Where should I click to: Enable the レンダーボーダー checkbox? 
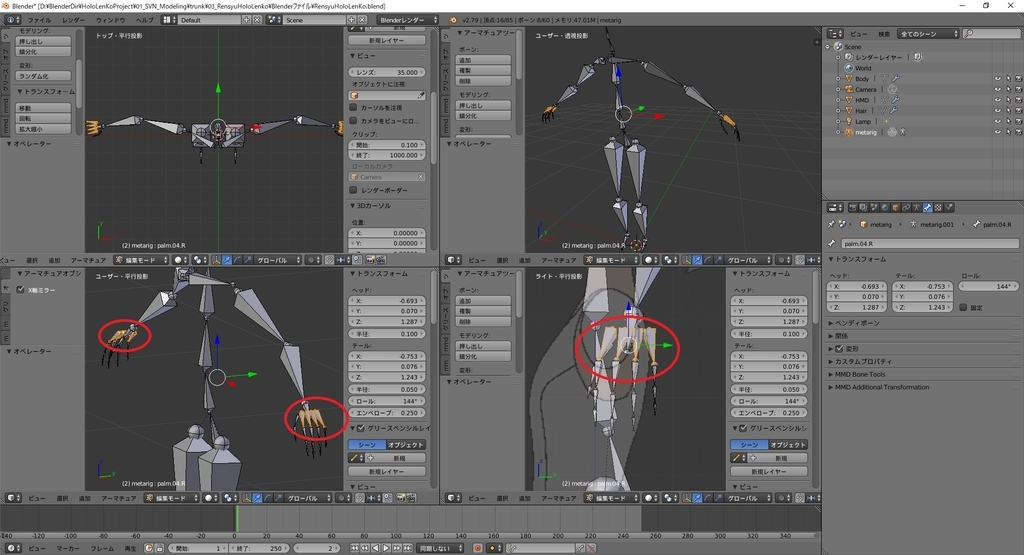[353, 190]
